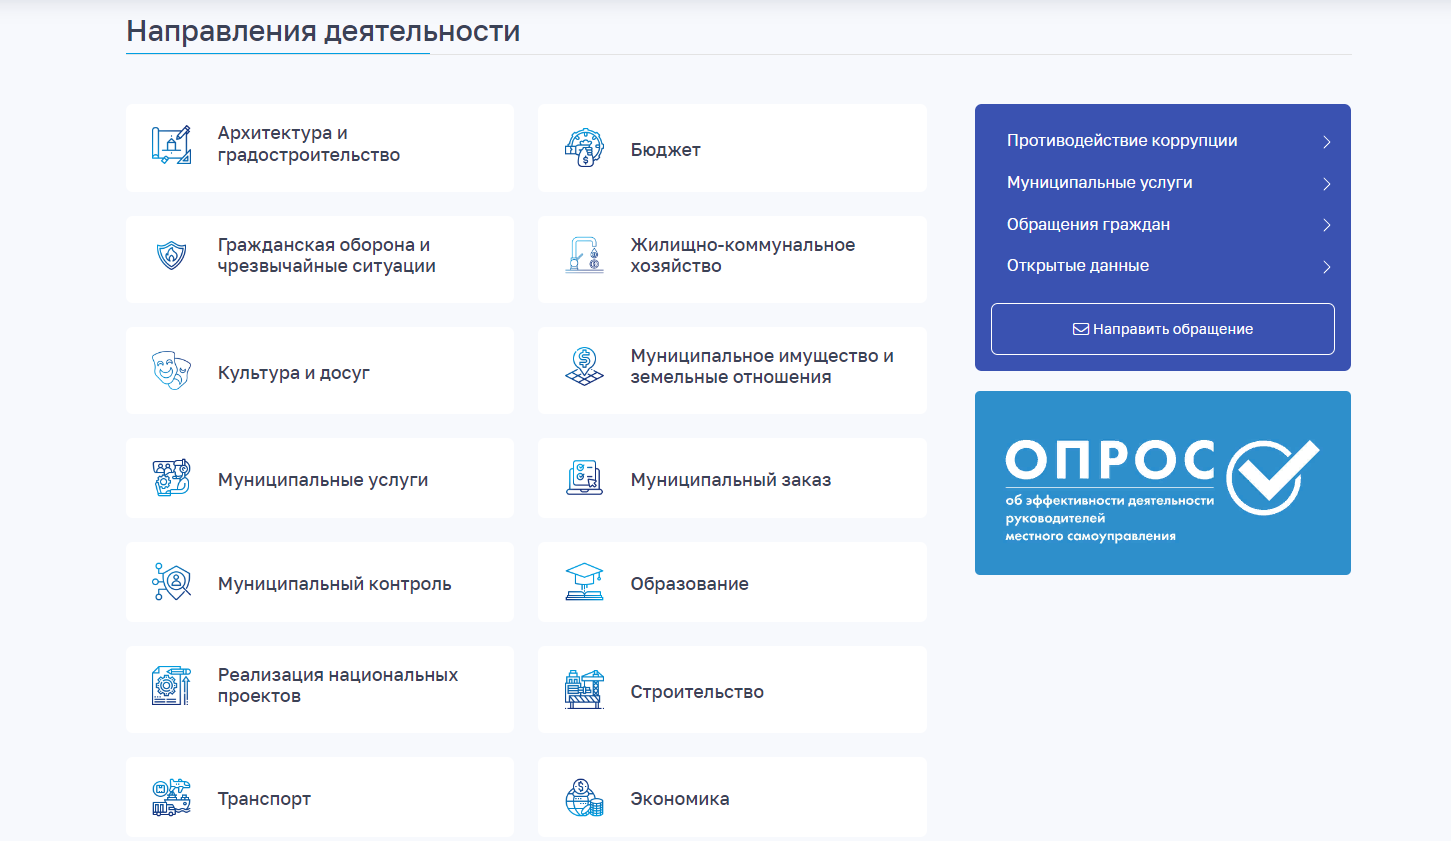Click the Бюджет piggy bank icon
Screen dimensions: 1451x841
[584, 148]
